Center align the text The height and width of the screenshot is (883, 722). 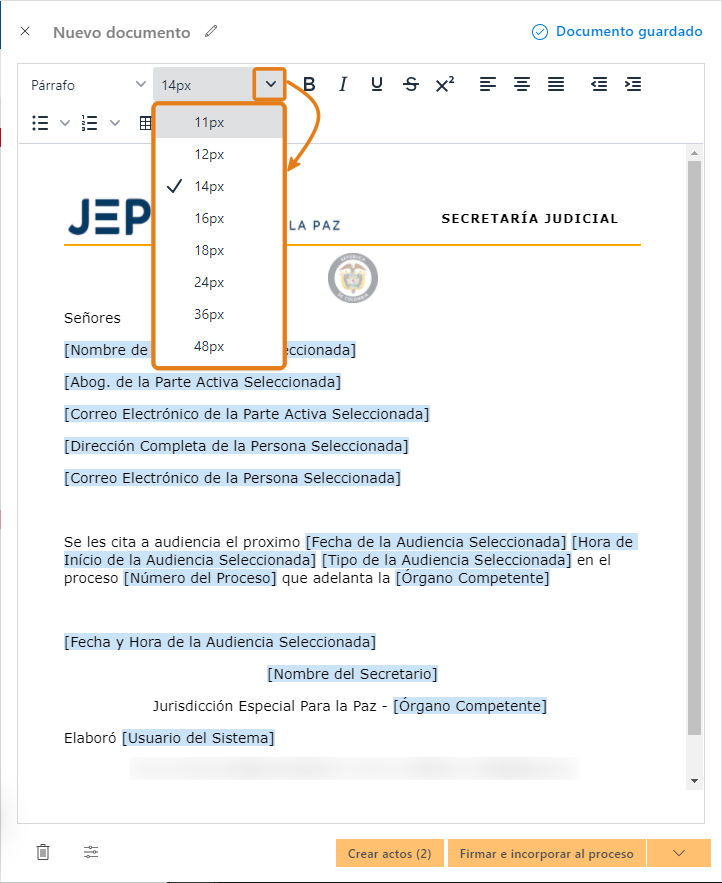pos(522,84)
